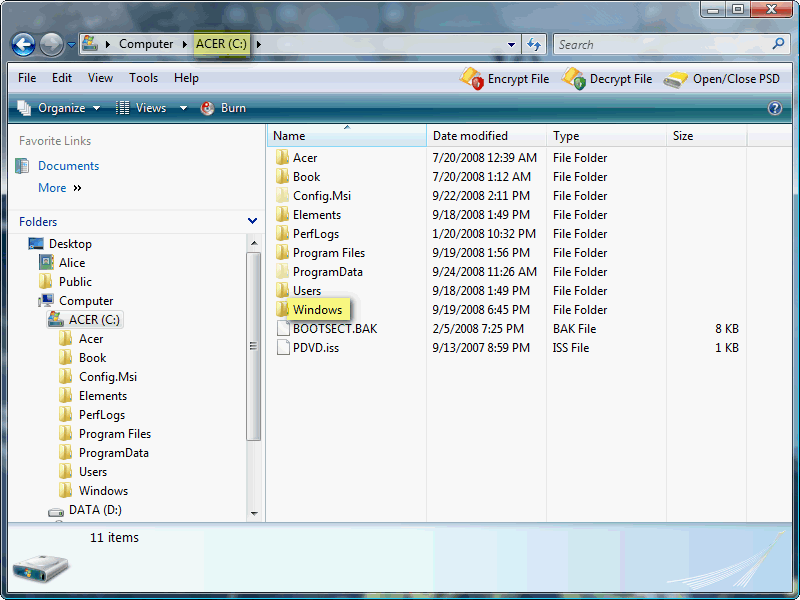Click the folder tree scrollbar thumb
This screenshot has height=600, width=800.
point(254,346)
